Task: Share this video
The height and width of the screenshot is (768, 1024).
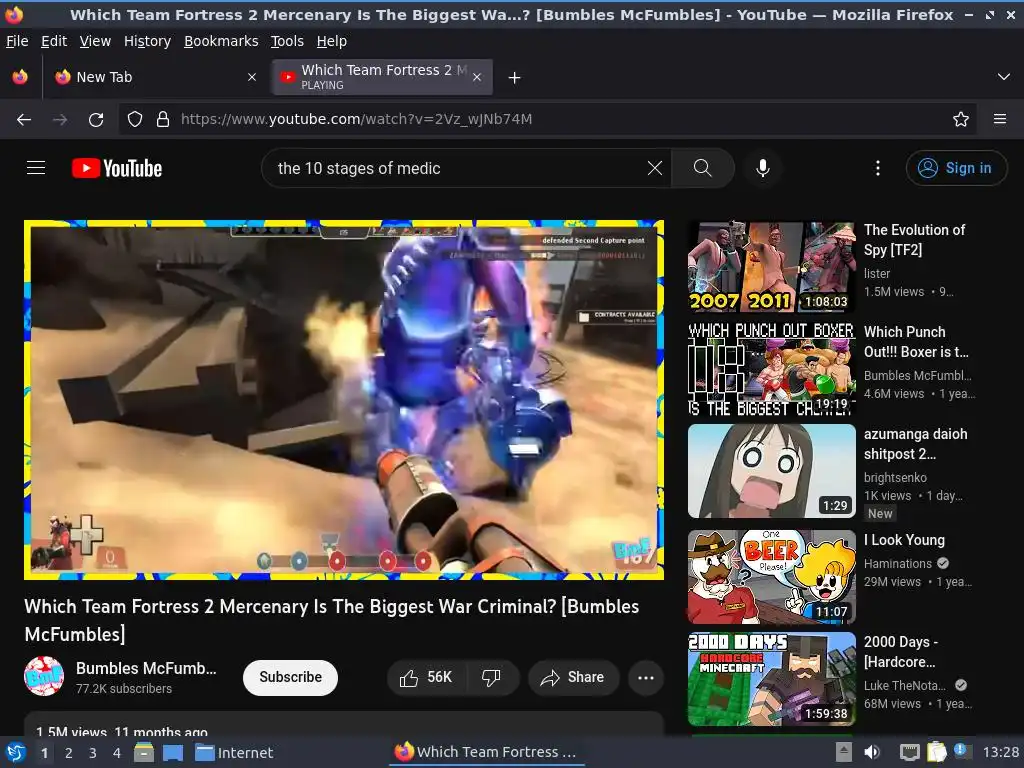Action: tap(572, 677)
